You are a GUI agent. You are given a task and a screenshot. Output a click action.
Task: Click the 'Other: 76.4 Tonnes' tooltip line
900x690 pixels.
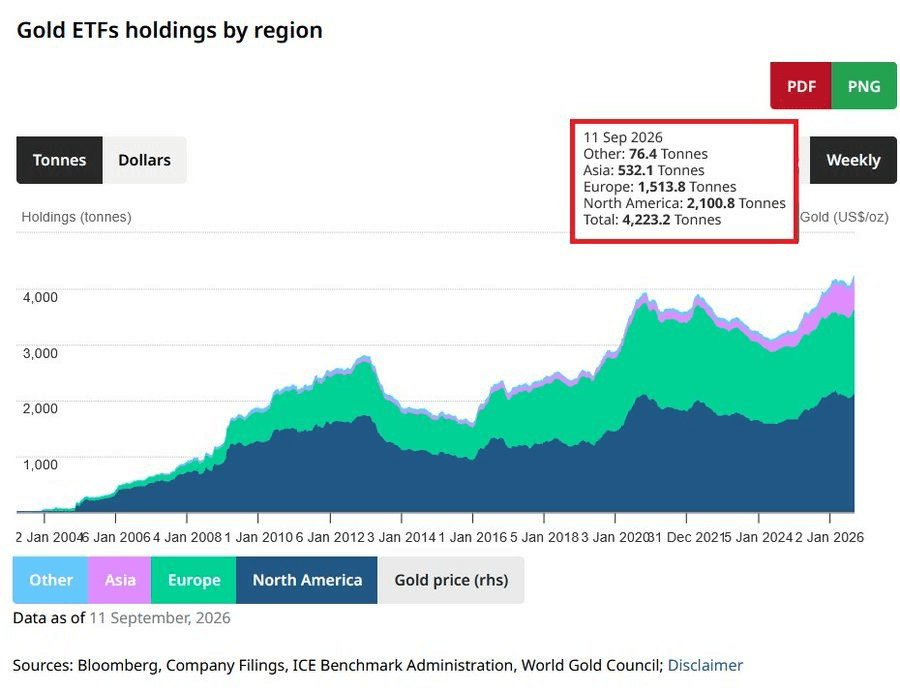(x=645, y=154)
